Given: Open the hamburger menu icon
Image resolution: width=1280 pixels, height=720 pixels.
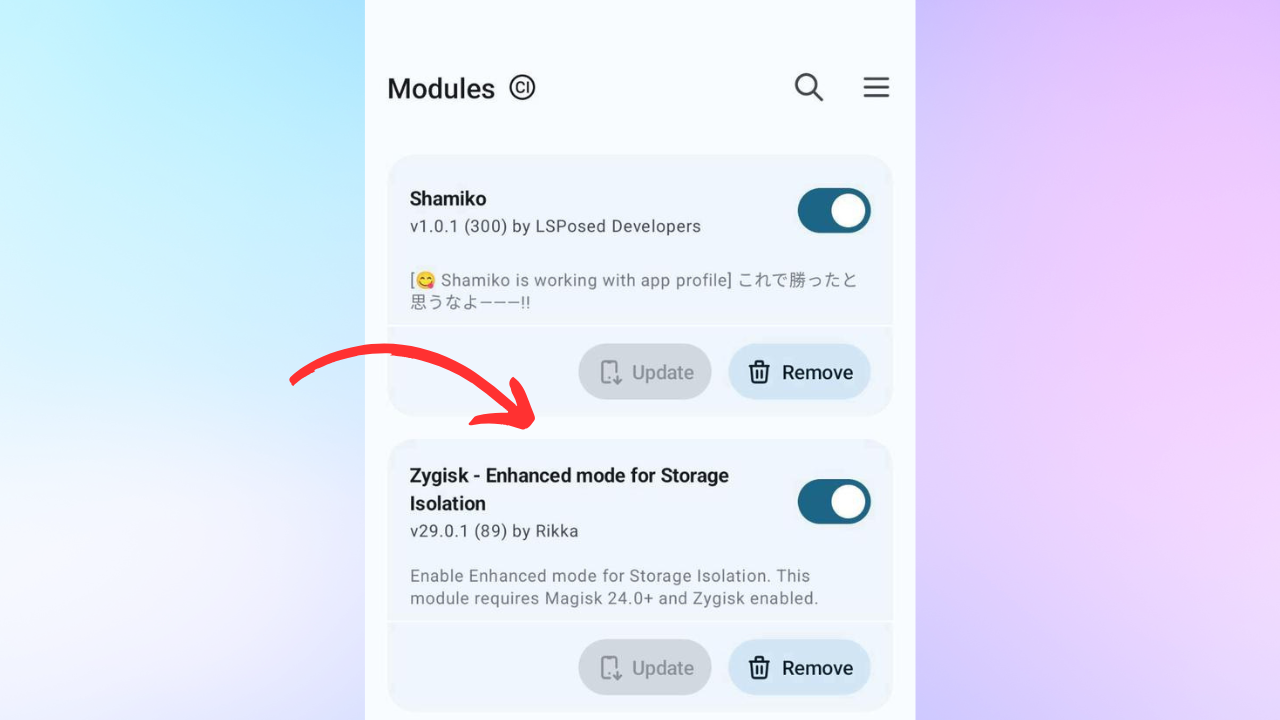Looking at the screenshot, I should [876, 88].
